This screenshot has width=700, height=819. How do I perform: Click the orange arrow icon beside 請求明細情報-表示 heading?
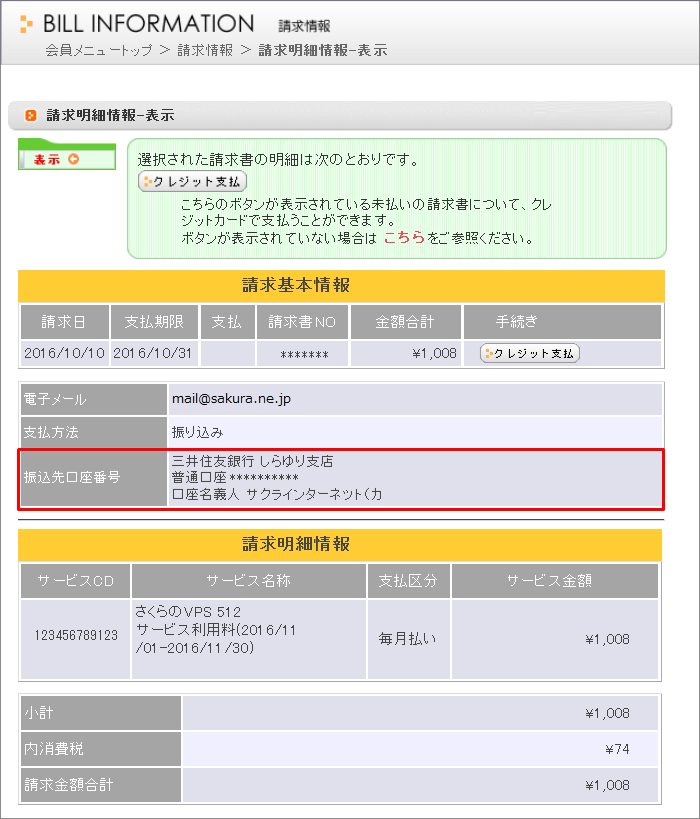[x=31, y=116]
